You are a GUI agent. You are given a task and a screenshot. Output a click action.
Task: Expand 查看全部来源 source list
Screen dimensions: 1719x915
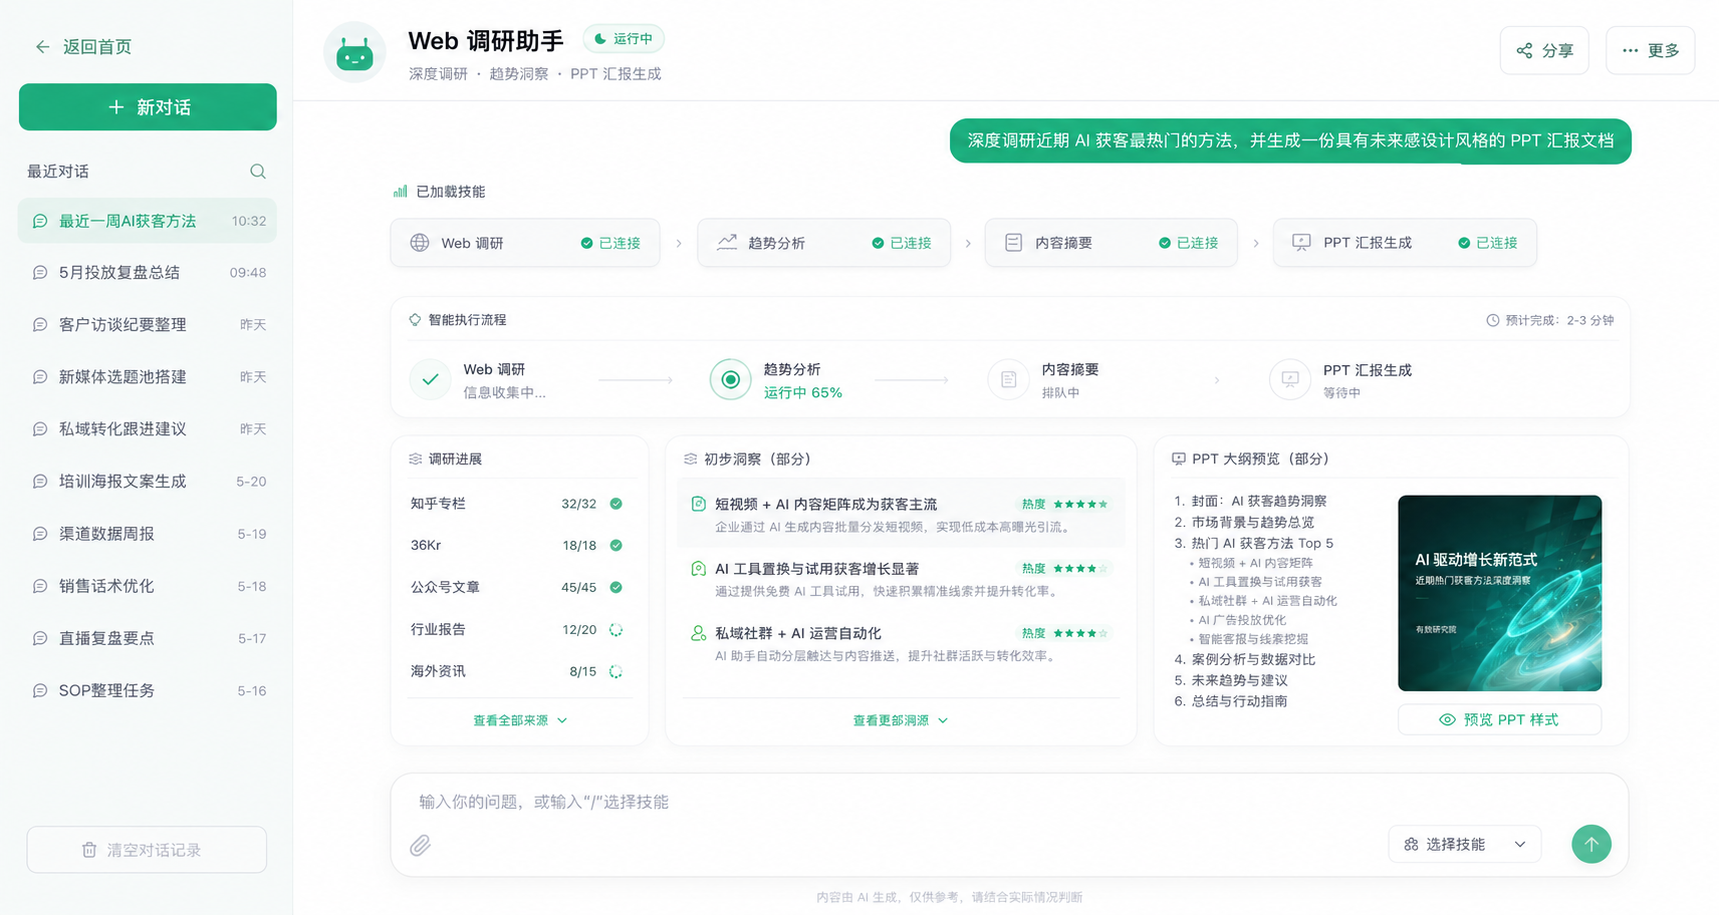point(520,720)
